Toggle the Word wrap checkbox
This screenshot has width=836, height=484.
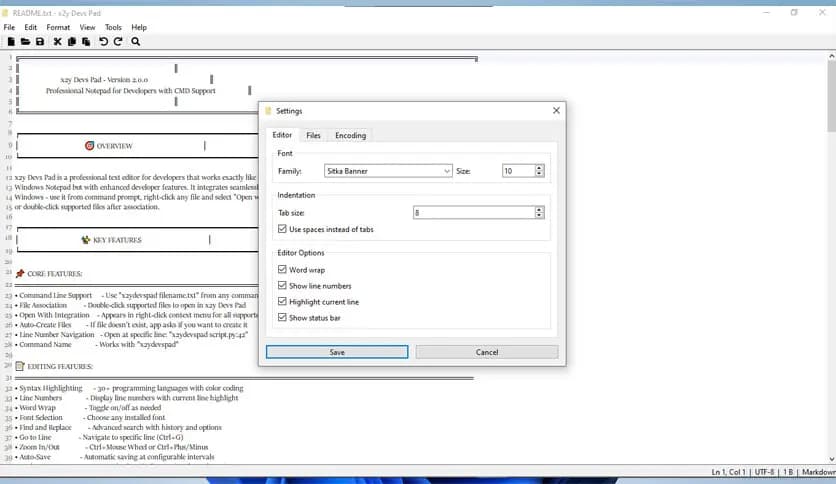282,269
